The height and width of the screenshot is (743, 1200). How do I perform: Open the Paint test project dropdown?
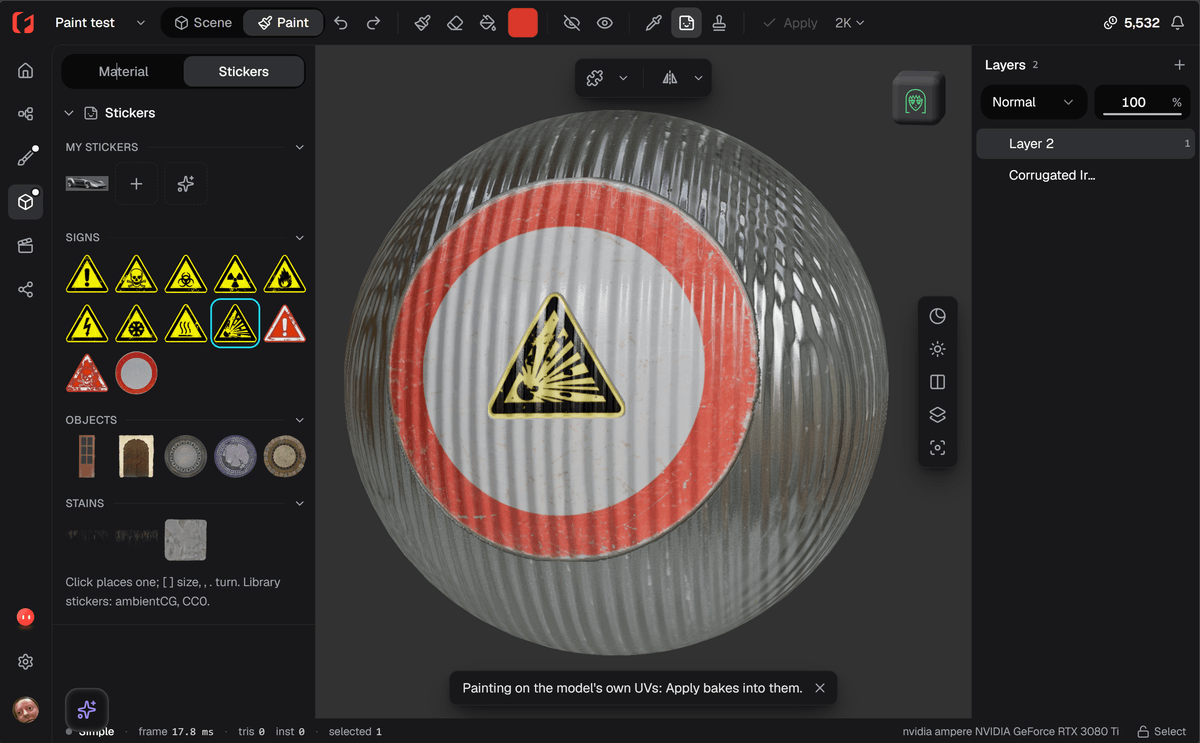100,23
